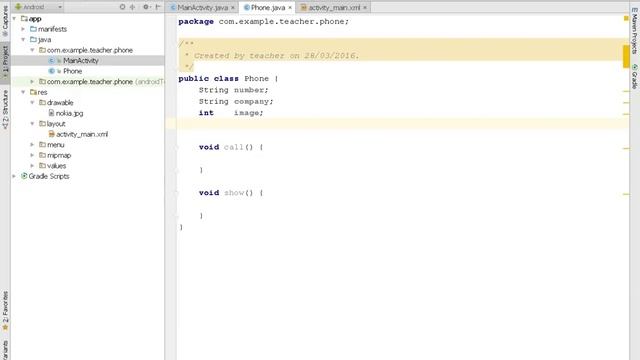The image size is (640, 360).
Task: Collapse the drawable folder
Action: [32, 103]
